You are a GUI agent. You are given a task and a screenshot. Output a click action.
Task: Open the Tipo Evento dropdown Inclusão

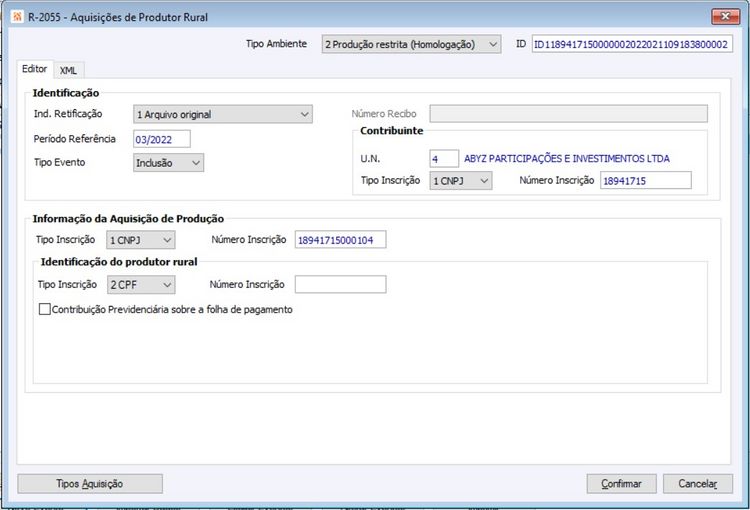tap(168, 163)
